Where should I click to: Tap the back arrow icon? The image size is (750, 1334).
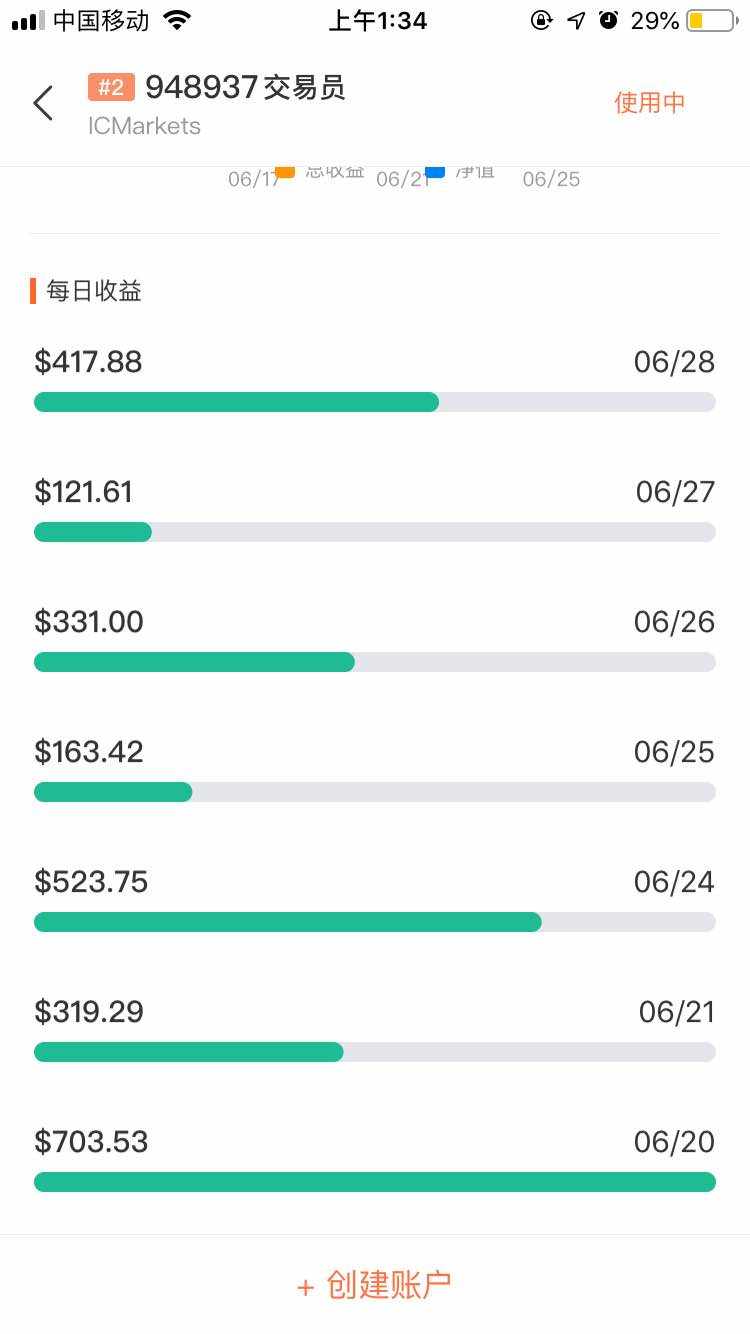pyautogui.click(x=43, y=103)
